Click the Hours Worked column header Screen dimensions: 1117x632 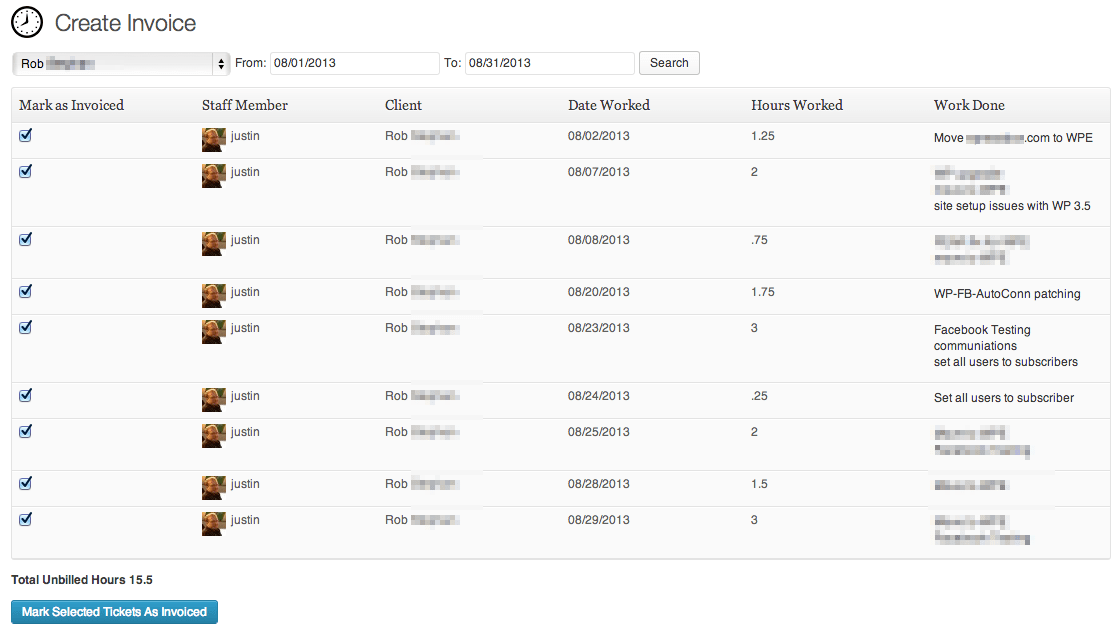(x=796, y=105)
